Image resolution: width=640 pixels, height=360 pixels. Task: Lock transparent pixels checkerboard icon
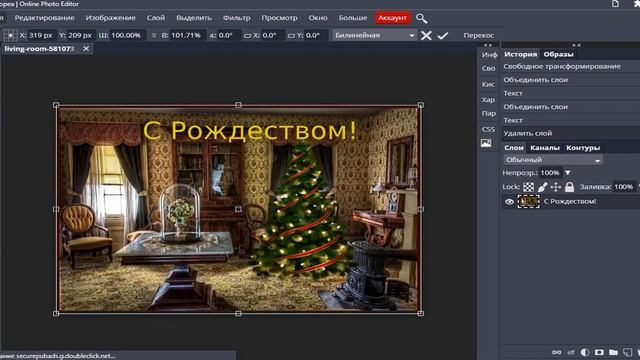coord(529,187)
